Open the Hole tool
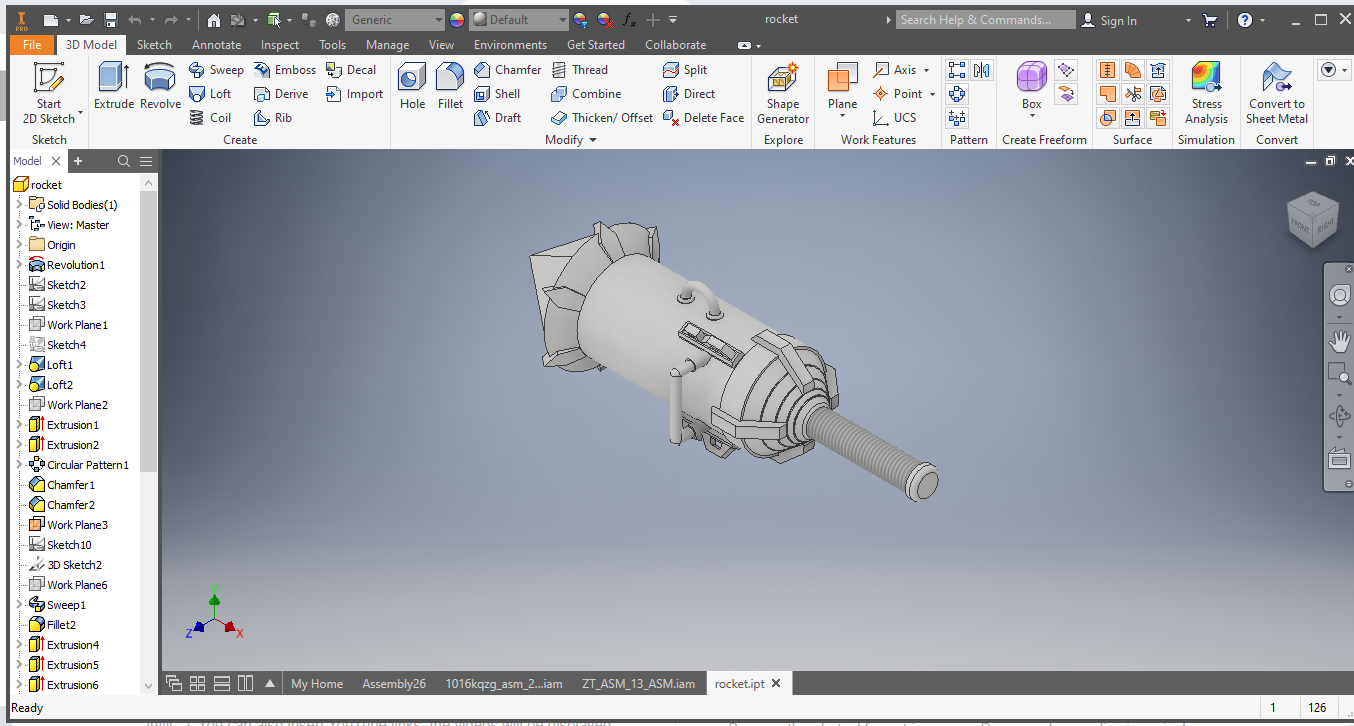Image resolution: width=1354 pixels, height=726 pixels. (411, 86)
